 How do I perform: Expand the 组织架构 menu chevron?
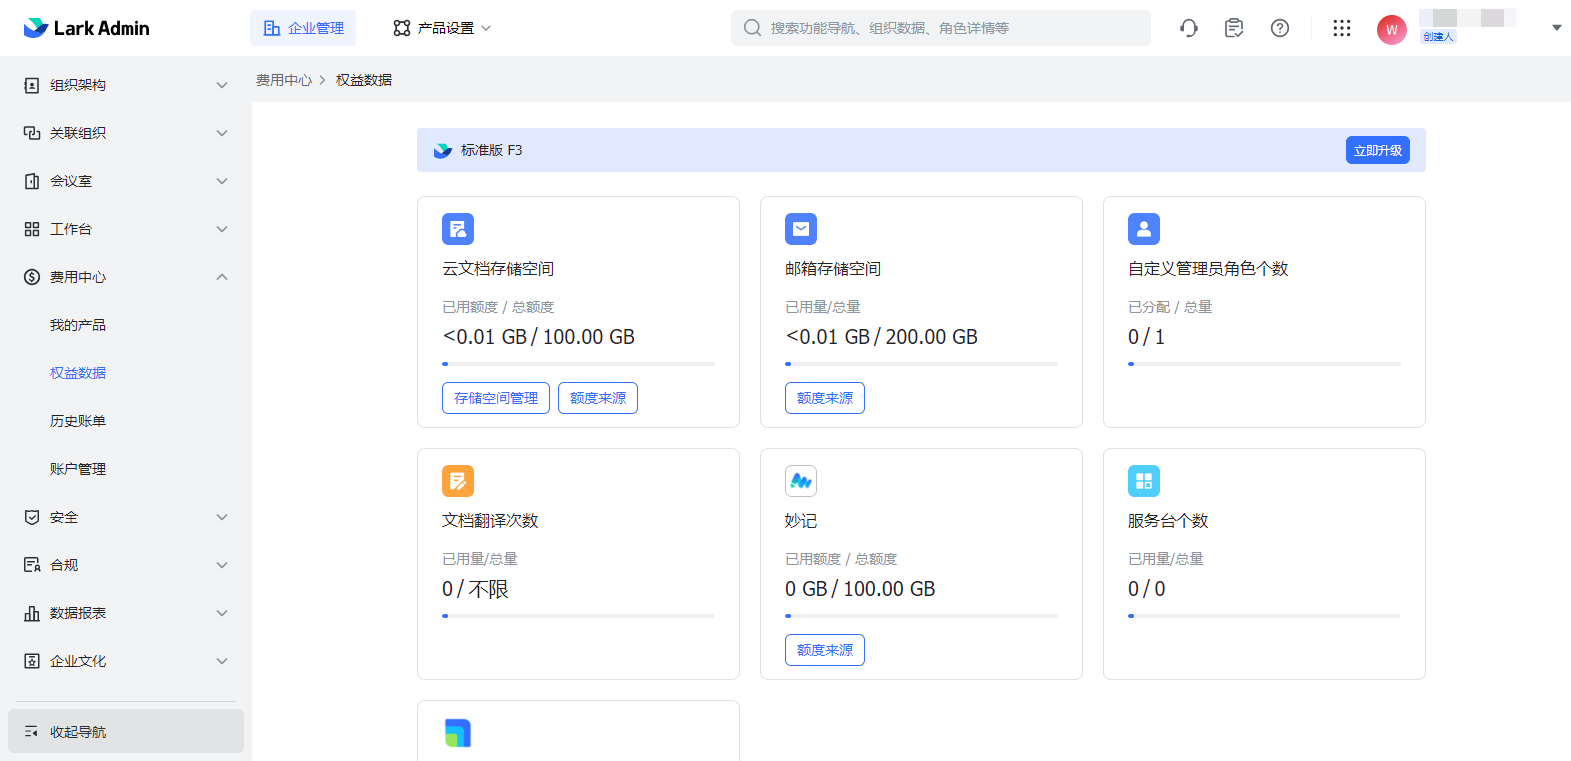coord(222,85)
